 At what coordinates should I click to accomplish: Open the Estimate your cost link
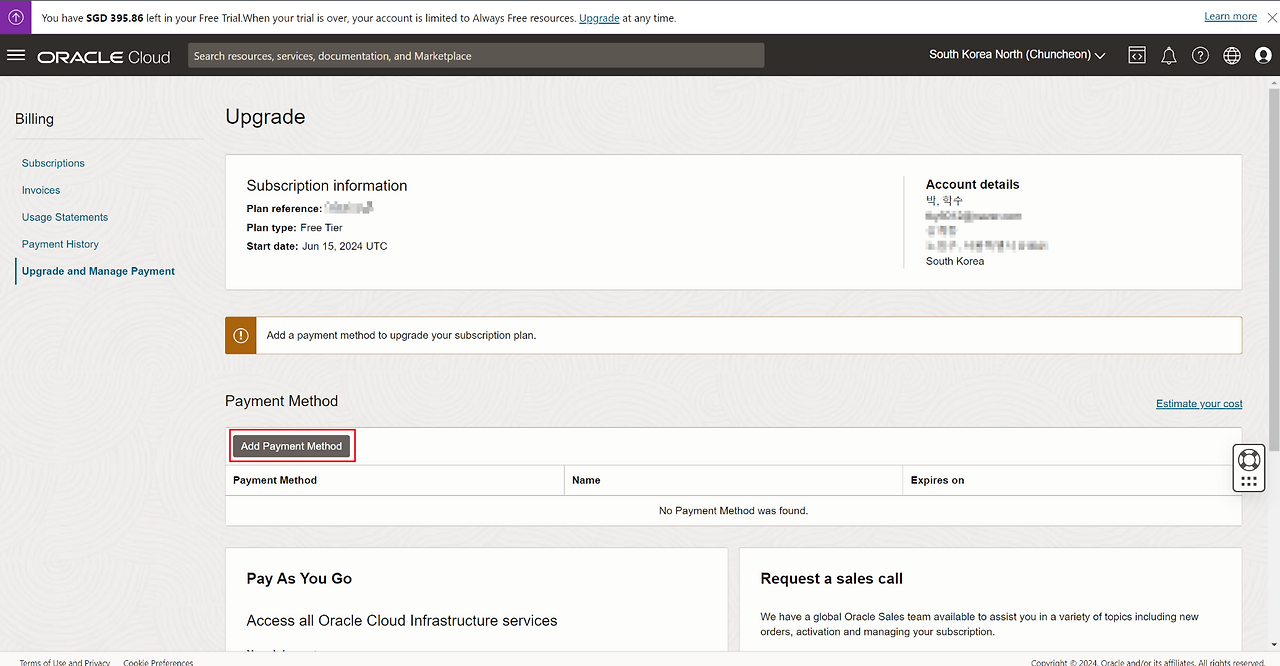[1199, 404]
